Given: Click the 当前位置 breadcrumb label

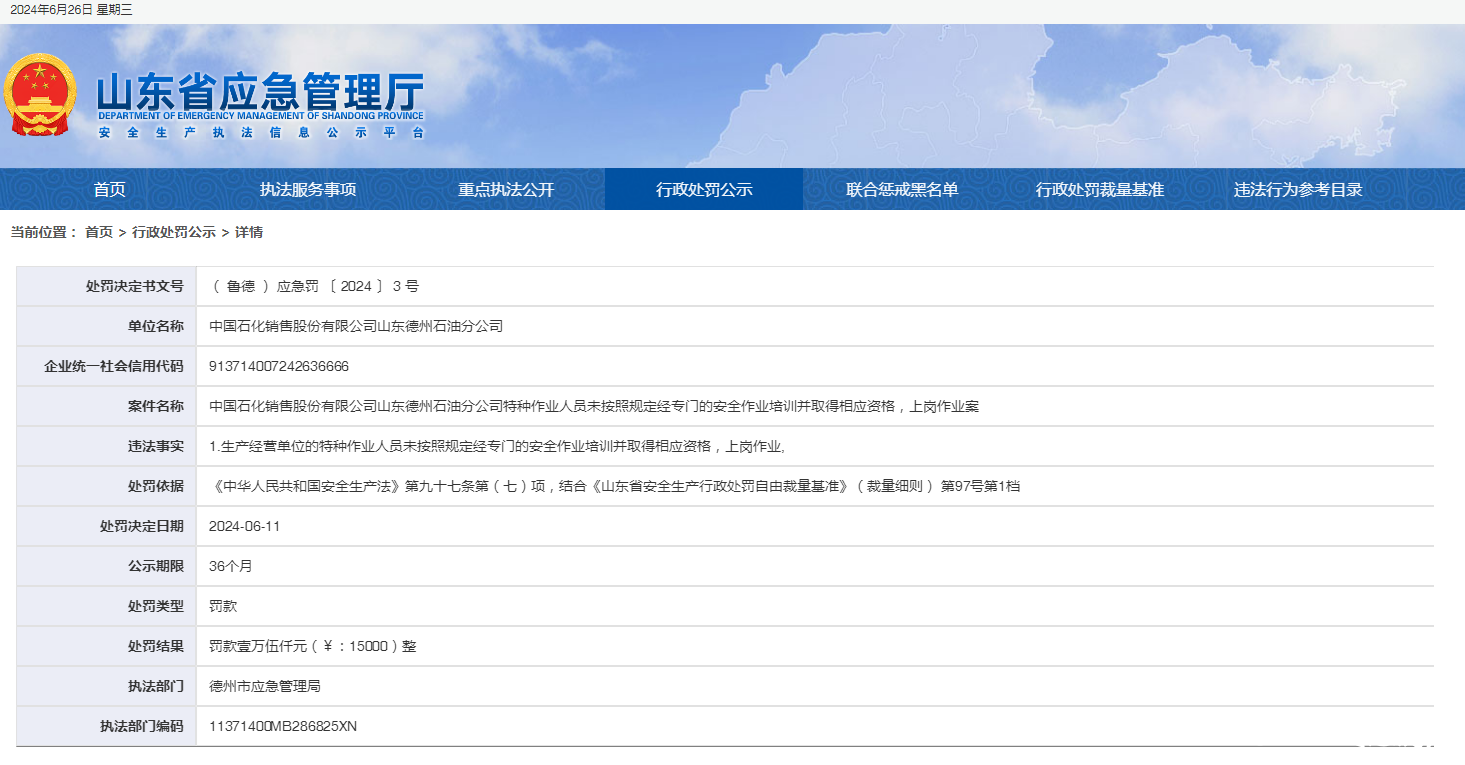Looking at the screenshot, I should coord(44,232).
